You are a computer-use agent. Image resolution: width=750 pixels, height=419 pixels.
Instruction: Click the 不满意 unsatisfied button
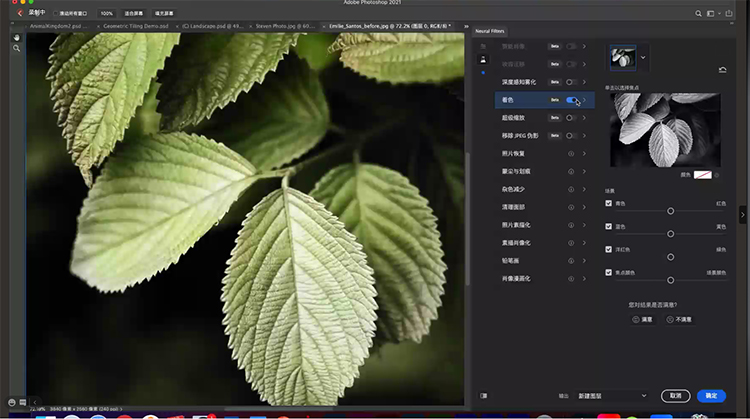pos(680,320)
